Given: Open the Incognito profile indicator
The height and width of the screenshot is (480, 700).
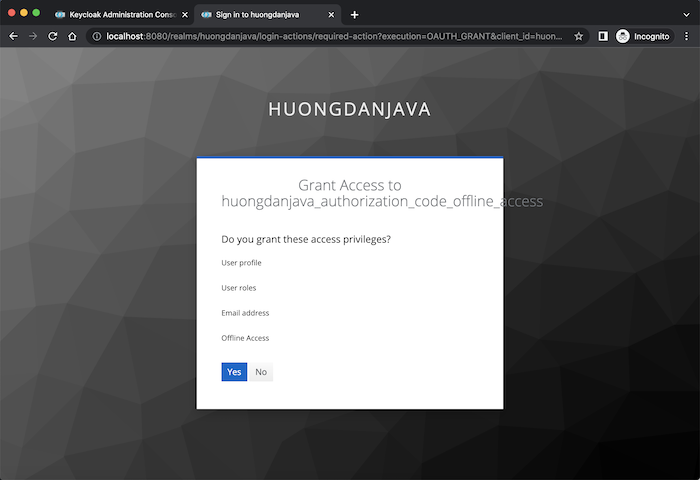Looking at the screenshot, I should tap(643, 36).
